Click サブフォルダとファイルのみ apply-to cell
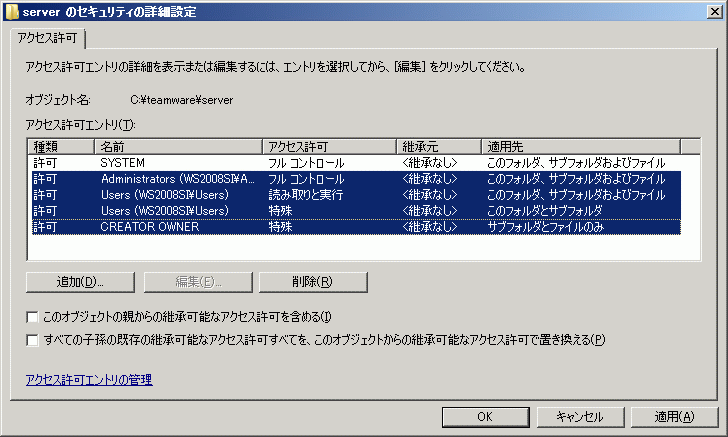This screenshot has width=728, height=437. tap(546, 227)
